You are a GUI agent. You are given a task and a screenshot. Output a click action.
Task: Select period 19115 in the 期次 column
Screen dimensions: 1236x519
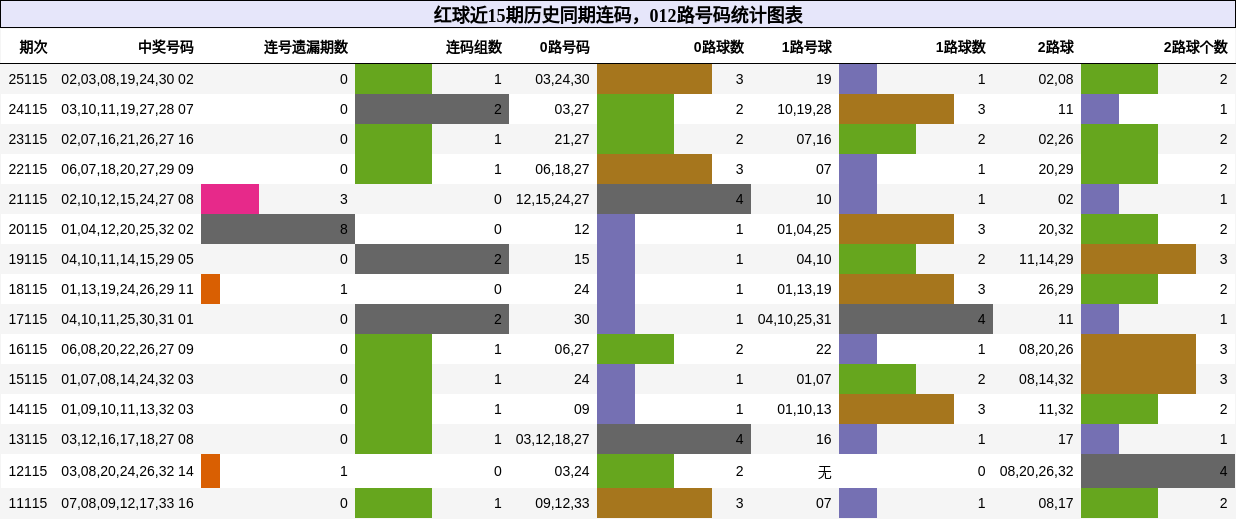[x=28, y=259]
